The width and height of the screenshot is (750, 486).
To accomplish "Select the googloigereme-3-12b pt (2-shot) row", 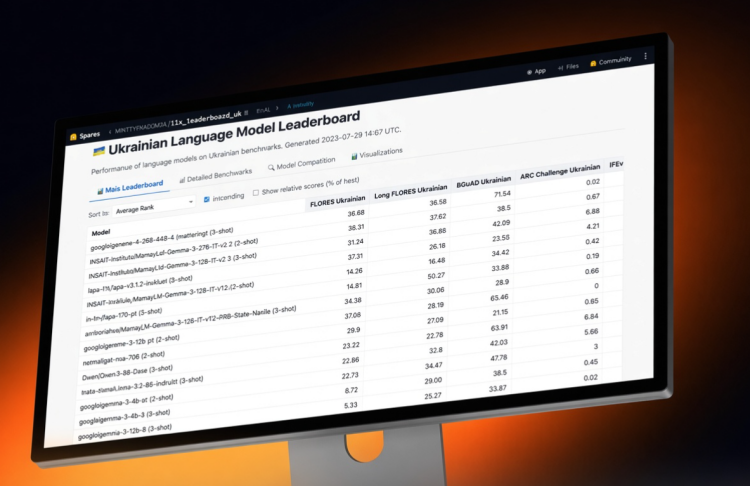I will (x=132, y=343).
